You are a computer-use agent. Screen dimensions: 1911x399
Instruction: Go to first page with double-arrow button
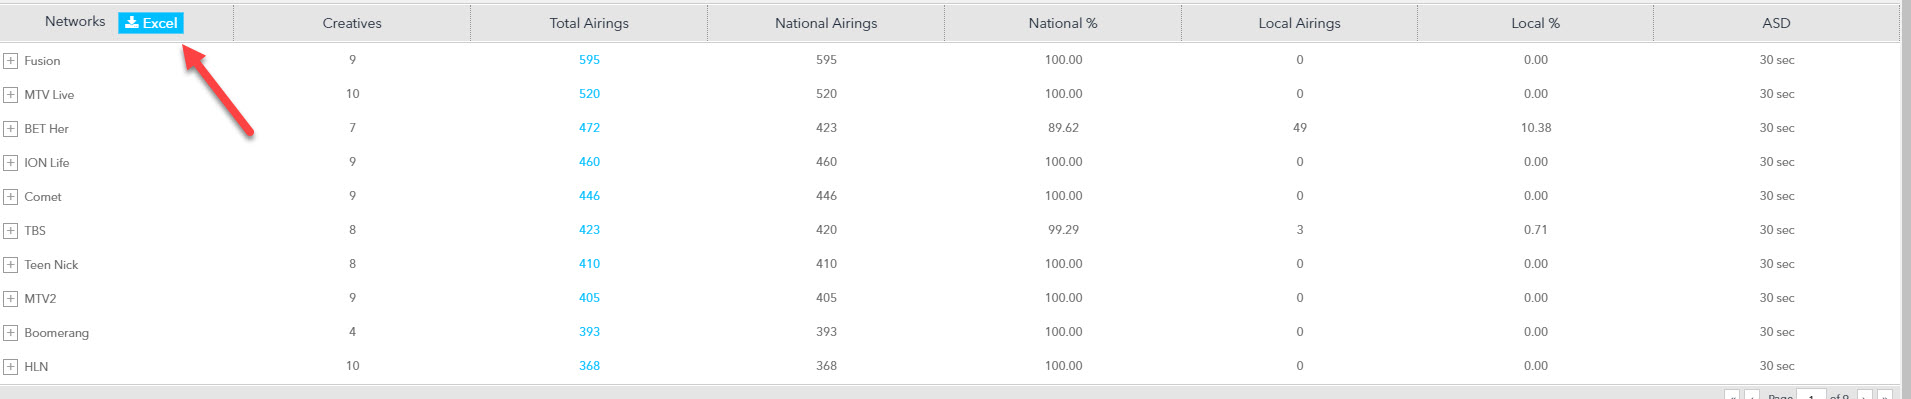[1733, 395]
